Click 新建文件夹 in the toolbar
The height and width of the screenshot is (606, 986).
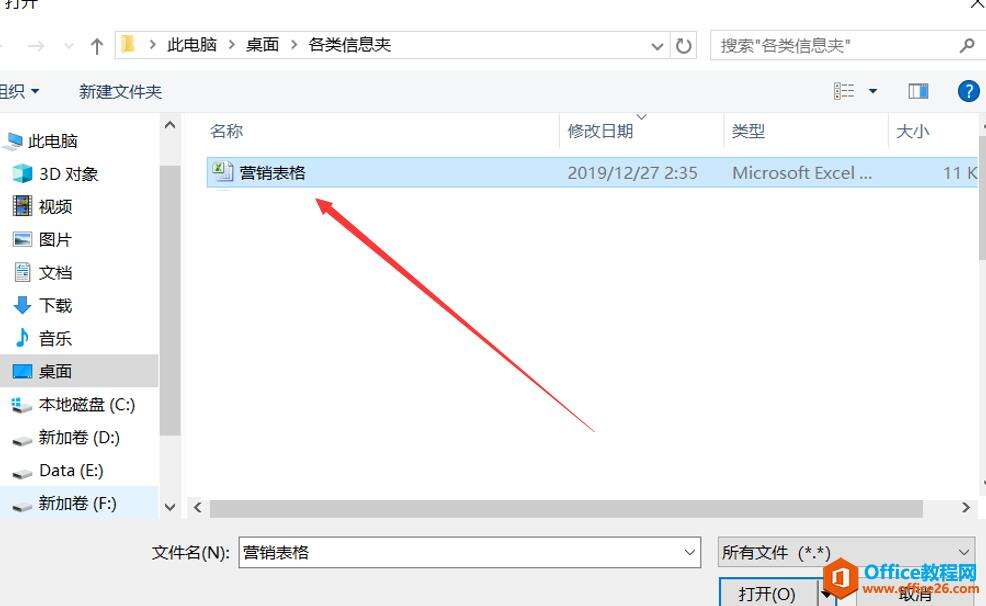[x=120, y=92]
